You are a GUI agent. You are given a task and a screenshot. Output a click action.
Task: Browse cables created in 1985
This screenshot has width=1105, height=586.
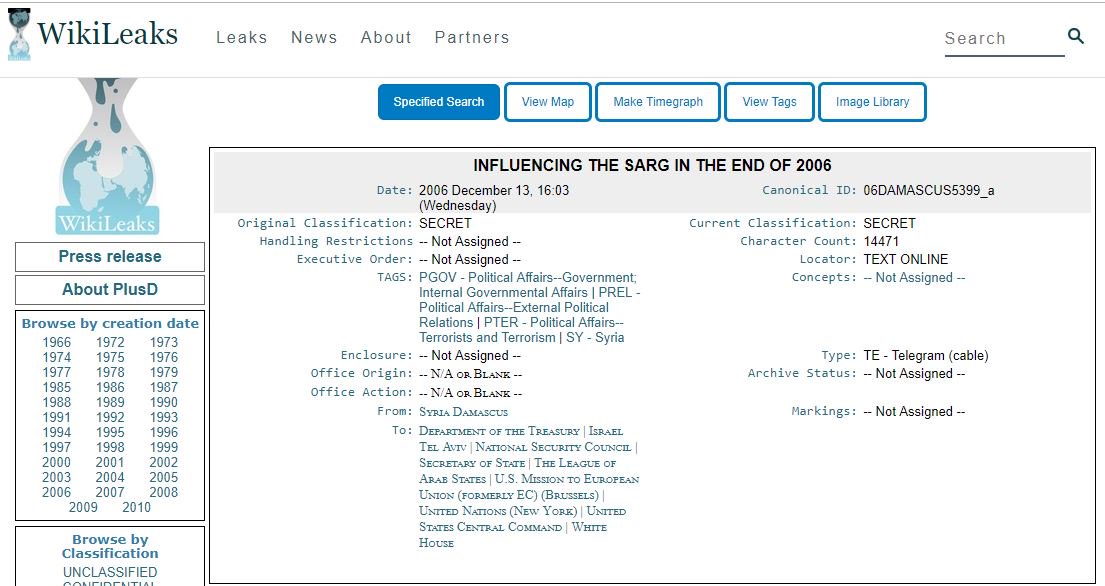click(56, 387)
